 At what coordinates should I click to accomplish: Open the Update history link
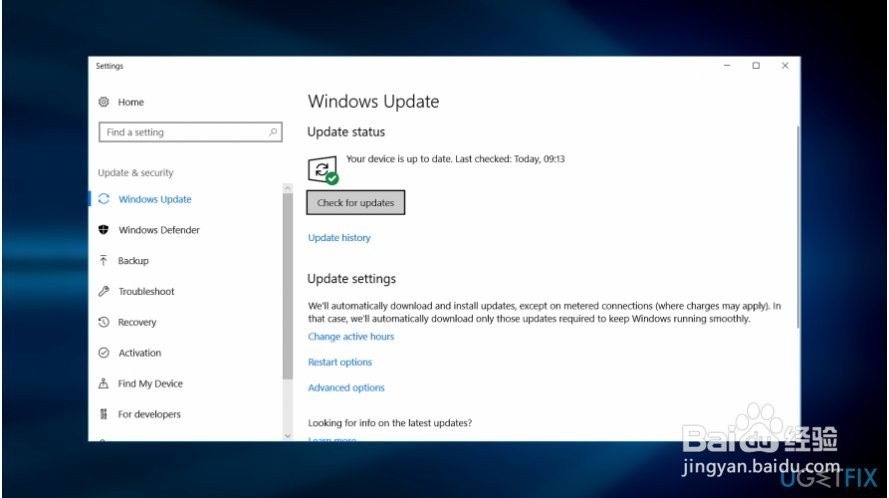point(339,238)
